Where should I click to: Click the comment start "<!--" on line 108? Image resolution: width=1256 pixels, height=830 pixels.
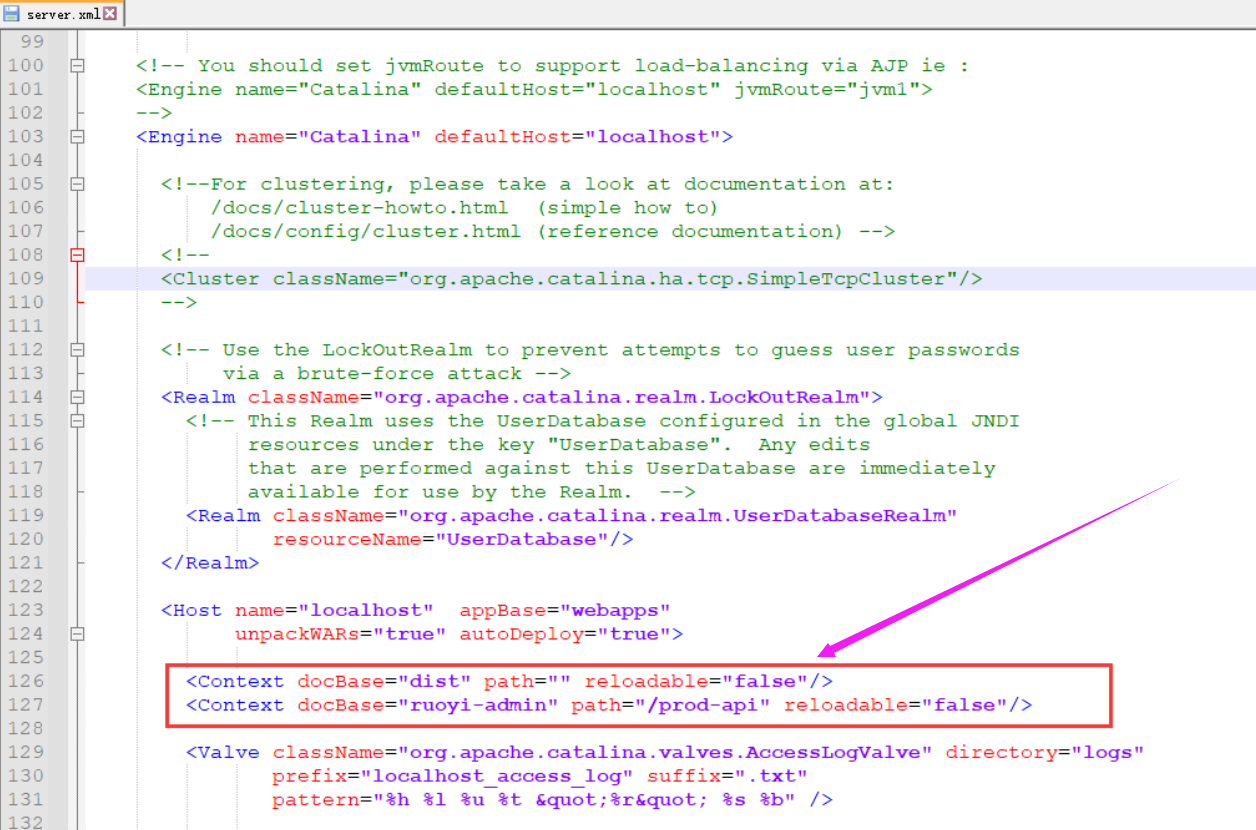point(186,255)
